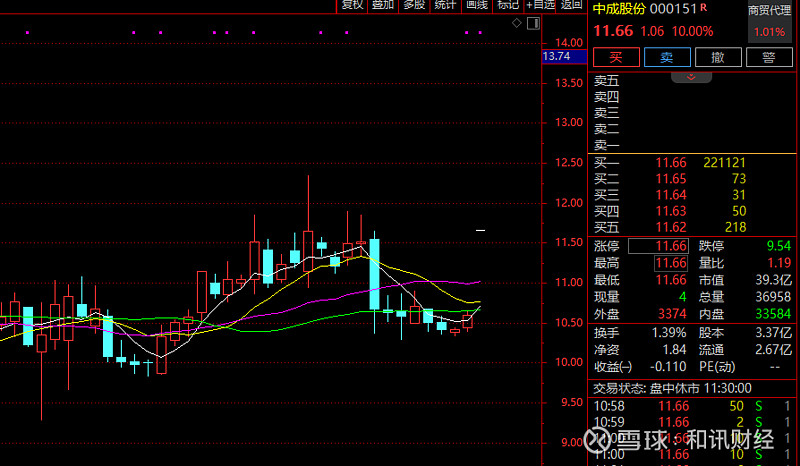
Task: Click the current price 11.66 headline
Action: coord(613,31)
